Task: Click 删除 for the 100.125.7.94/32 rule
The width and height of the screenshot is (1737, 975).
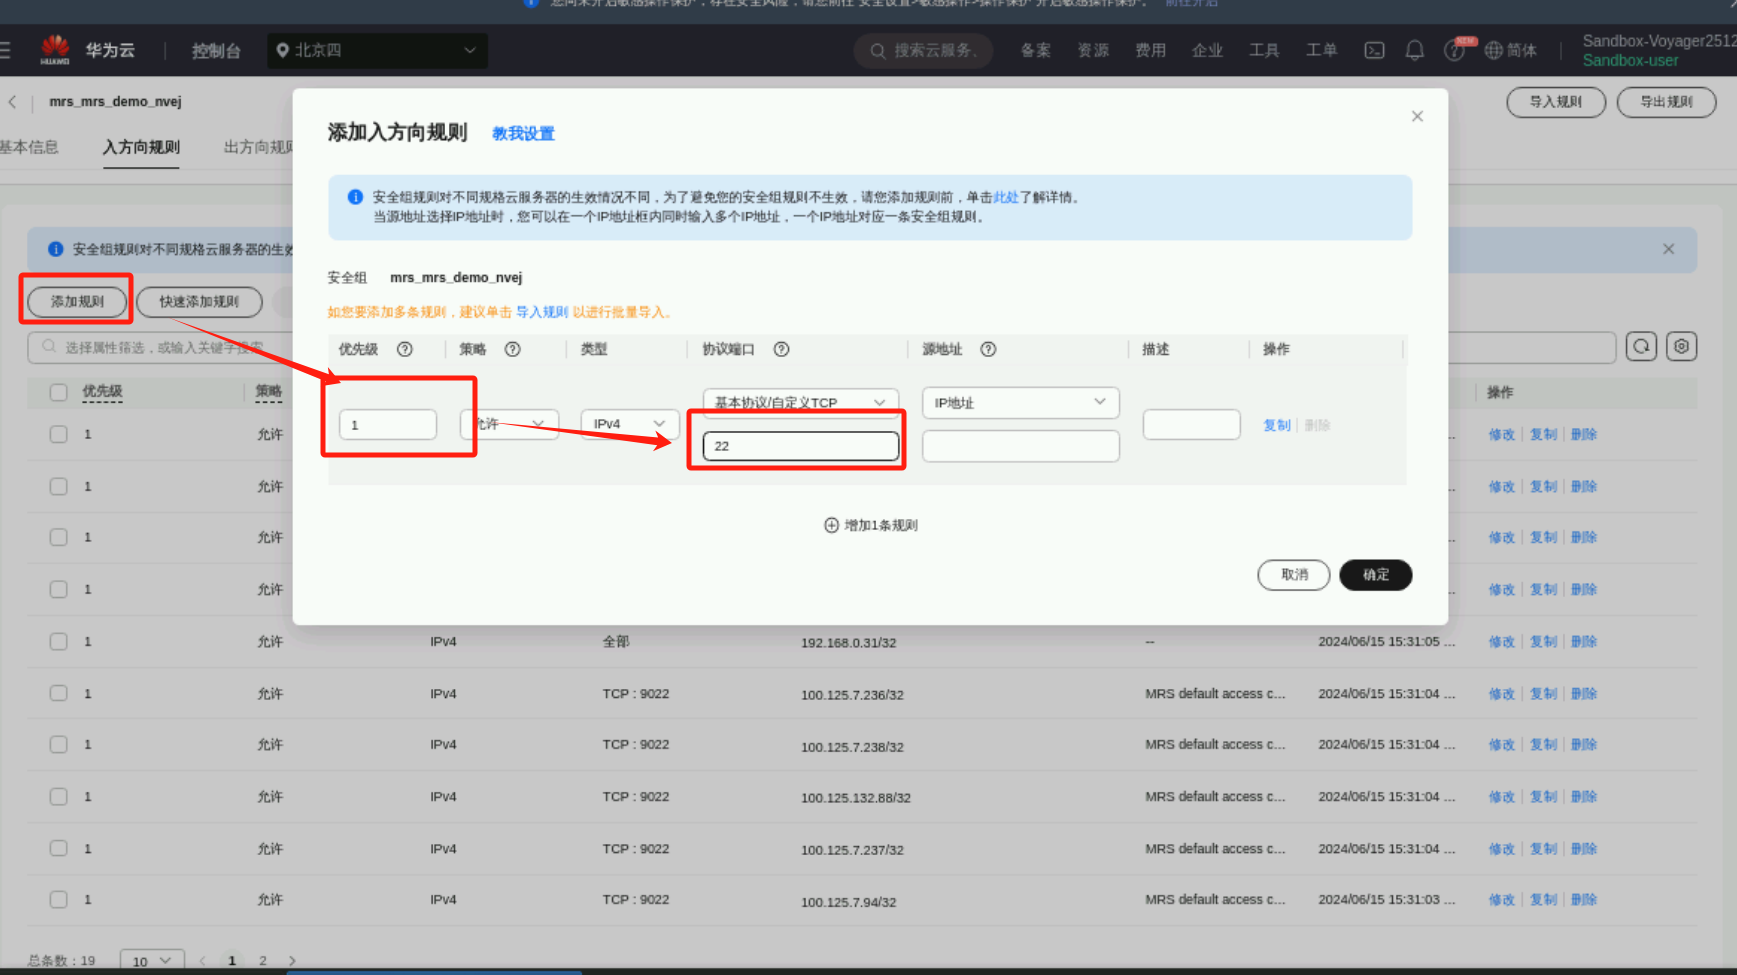Action: 1584,899
